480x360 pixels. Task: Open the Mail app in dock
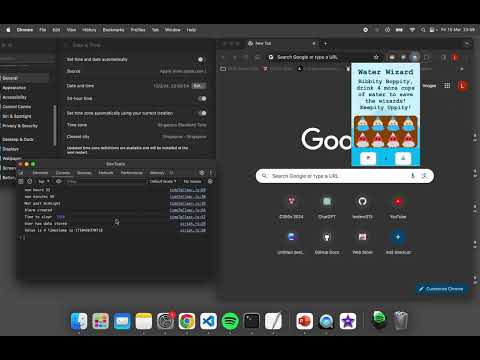point(122,321)
